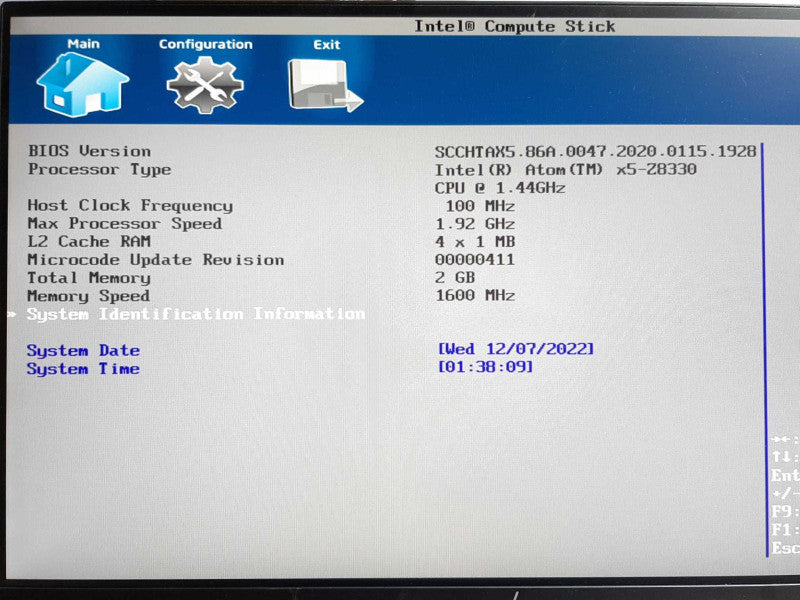
Task: Edit the system date field 12/07/2022
Action: coord(516,349)
